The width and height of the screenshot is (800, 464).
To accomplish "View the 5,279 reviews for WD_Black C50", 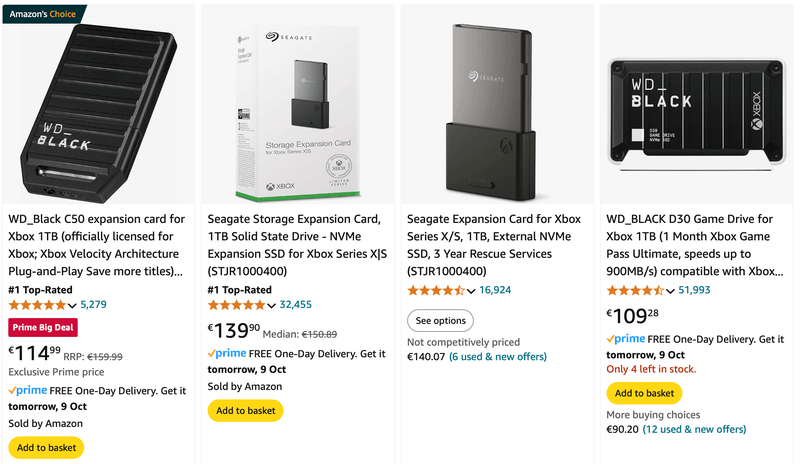I will 93,304.
